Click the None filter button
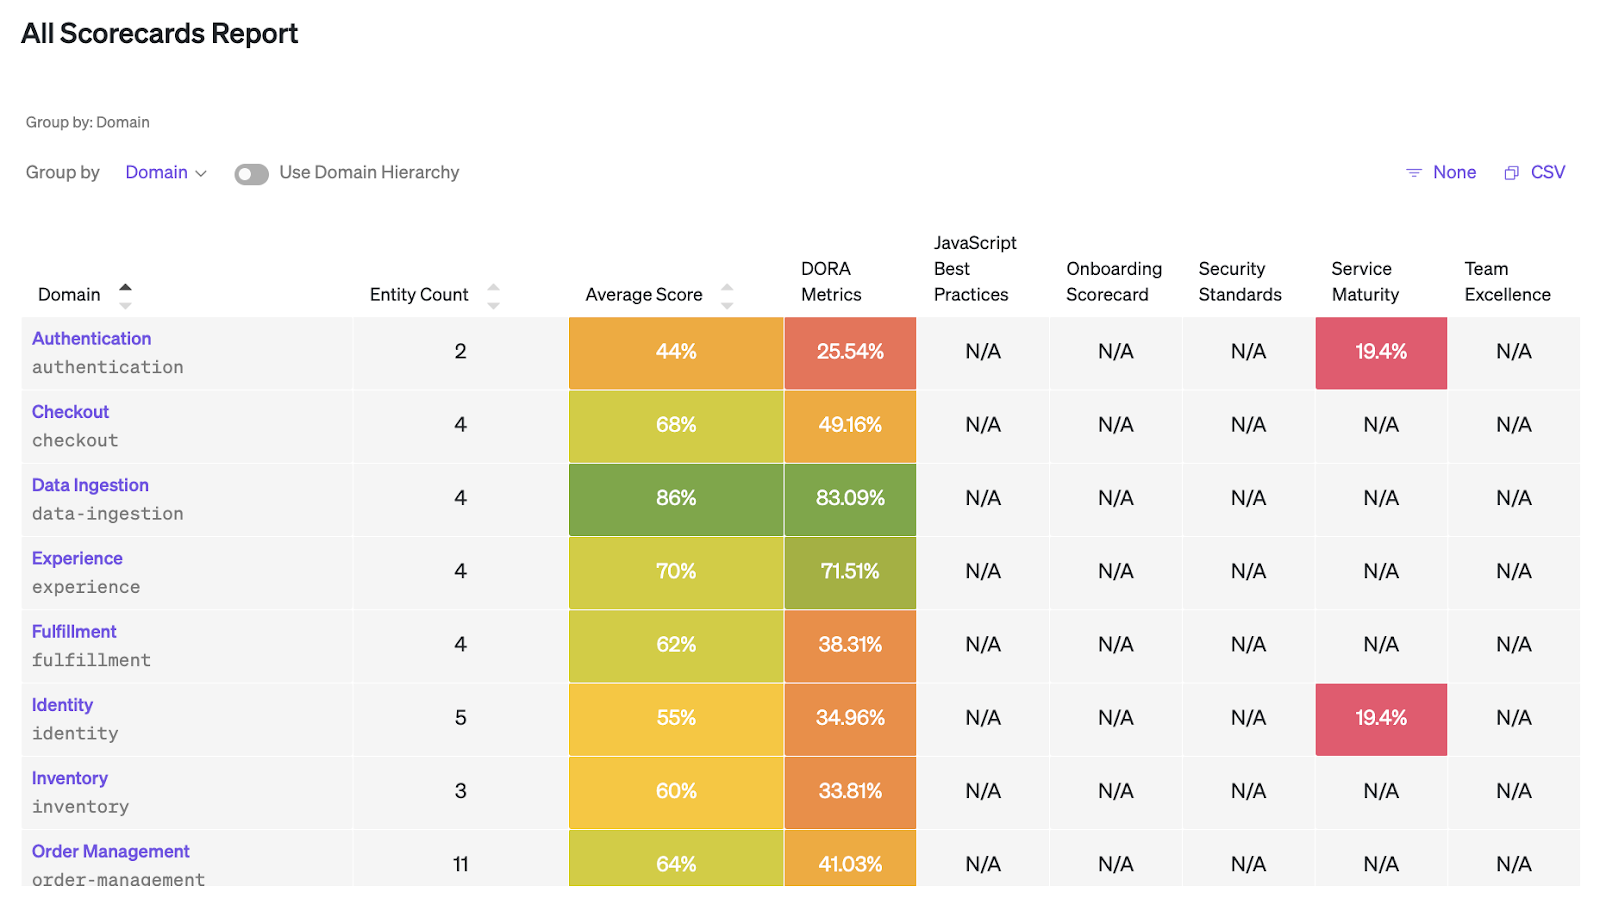The height and width of the screenshot is (905, 1600). coord(1454,173)
